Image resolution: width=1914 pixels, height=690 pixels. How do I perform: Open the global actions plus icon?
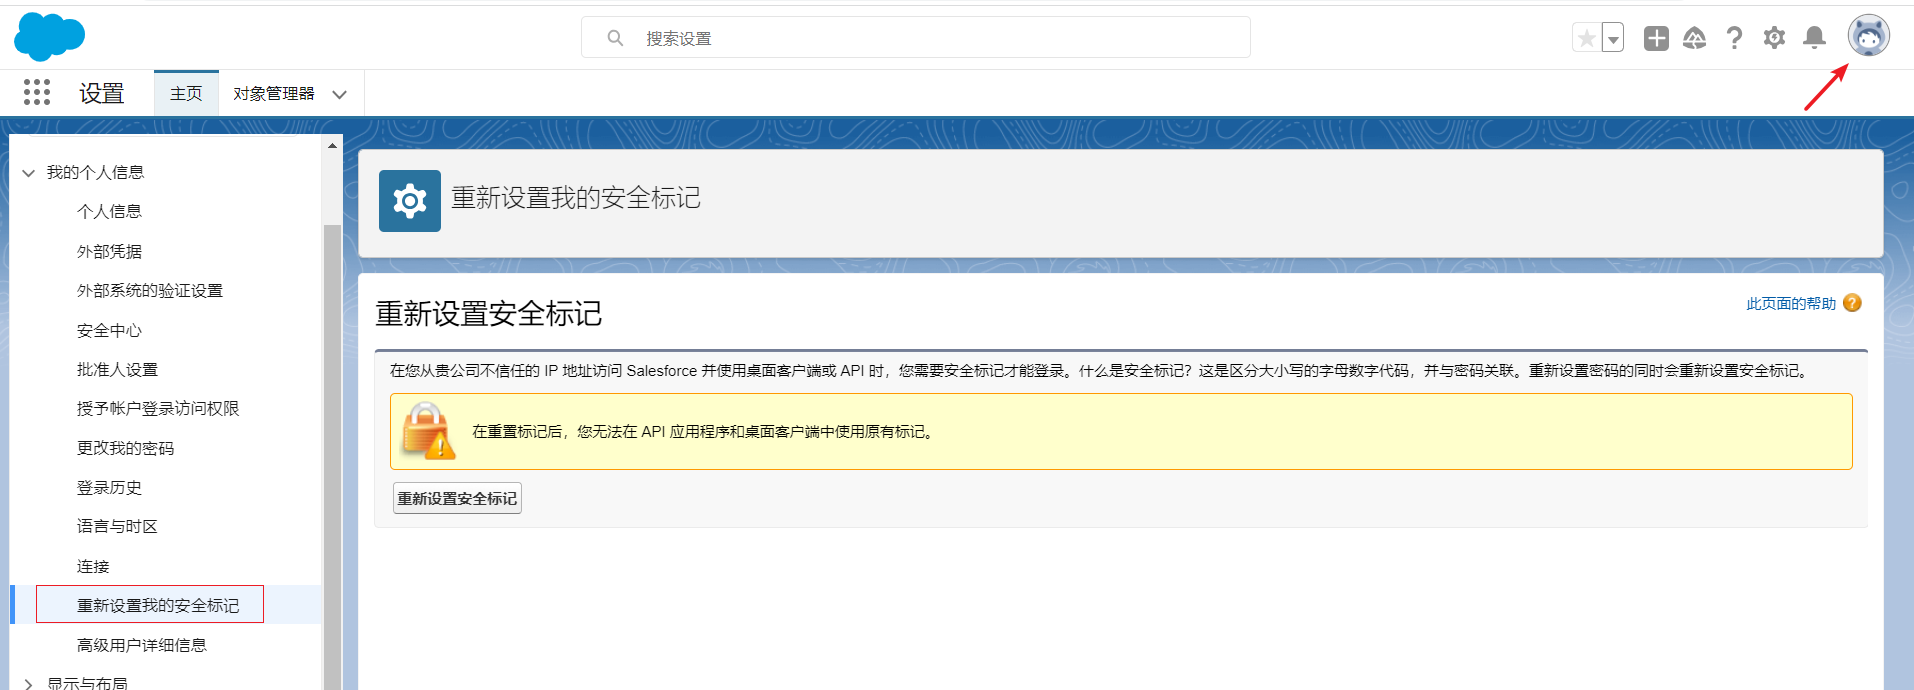tap(1656, 38)
